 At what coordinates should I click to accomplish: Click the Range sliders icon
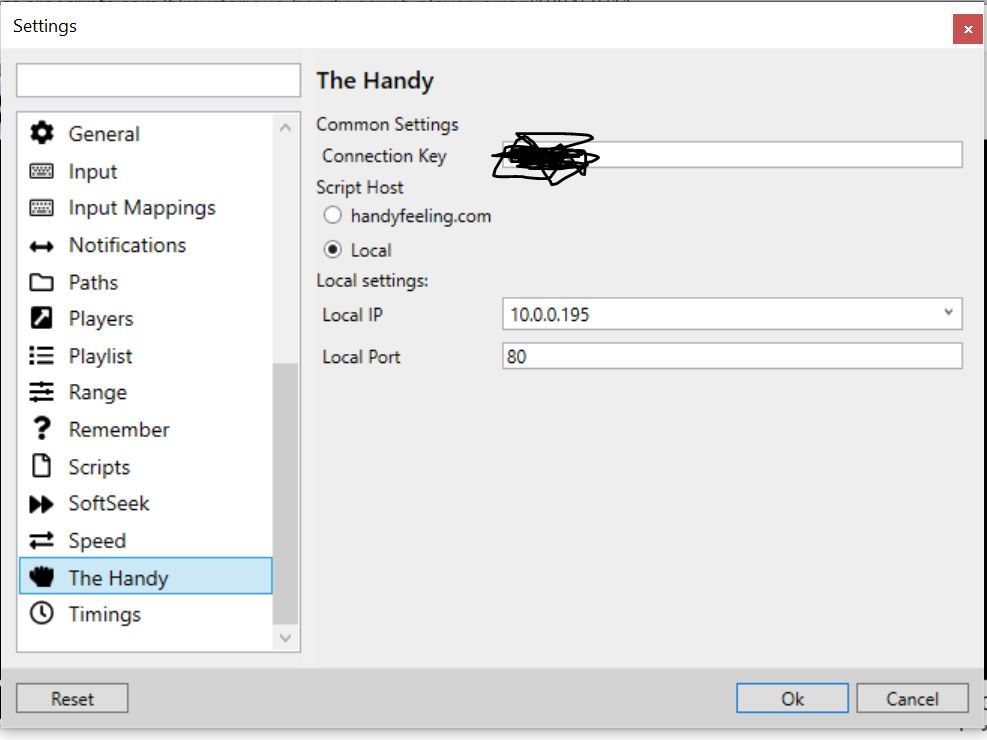42,391
